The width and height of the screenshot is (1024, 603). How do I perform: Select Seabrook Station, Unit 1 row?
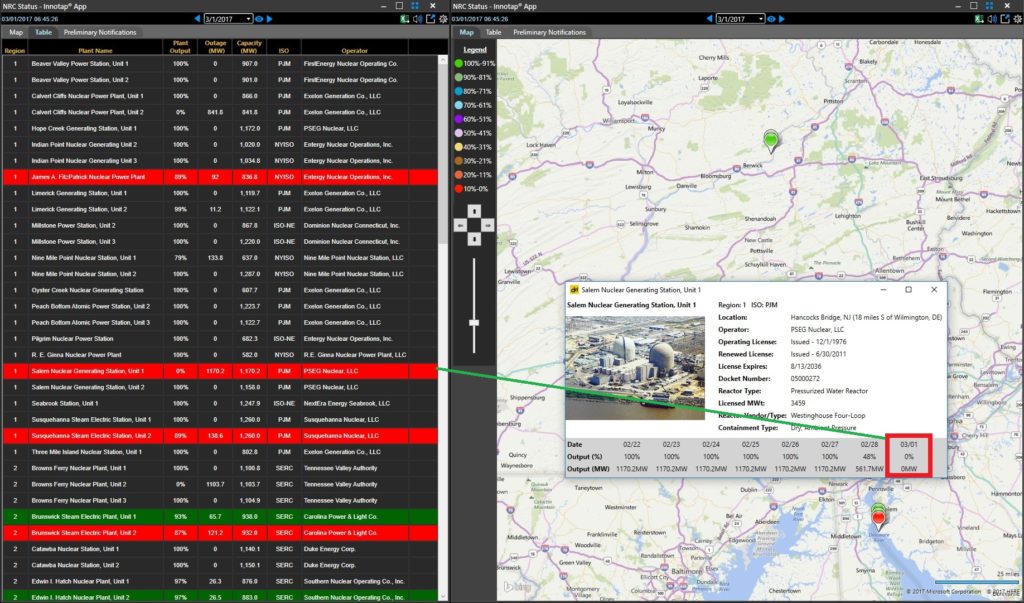[219, 404]
